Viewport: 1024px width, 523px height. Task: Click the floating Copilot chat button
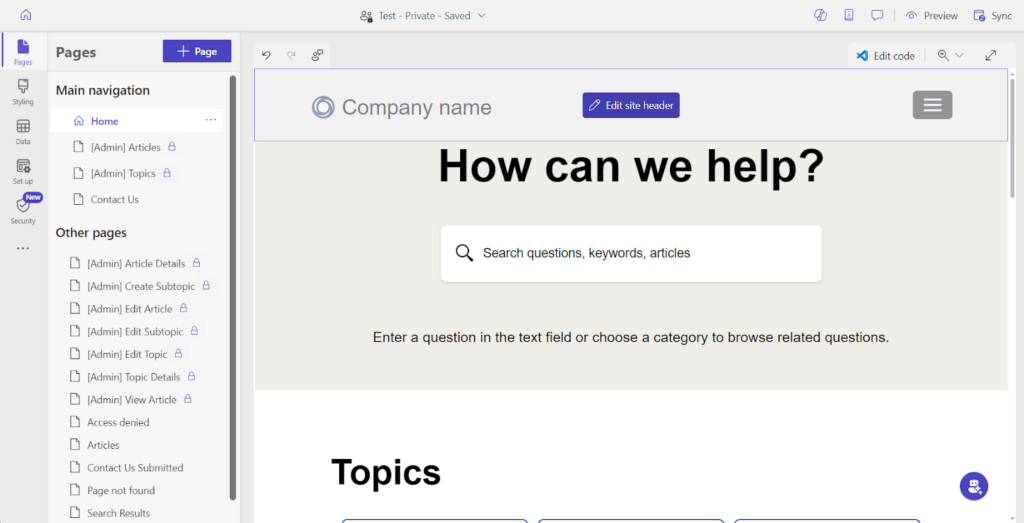(973, 486)
